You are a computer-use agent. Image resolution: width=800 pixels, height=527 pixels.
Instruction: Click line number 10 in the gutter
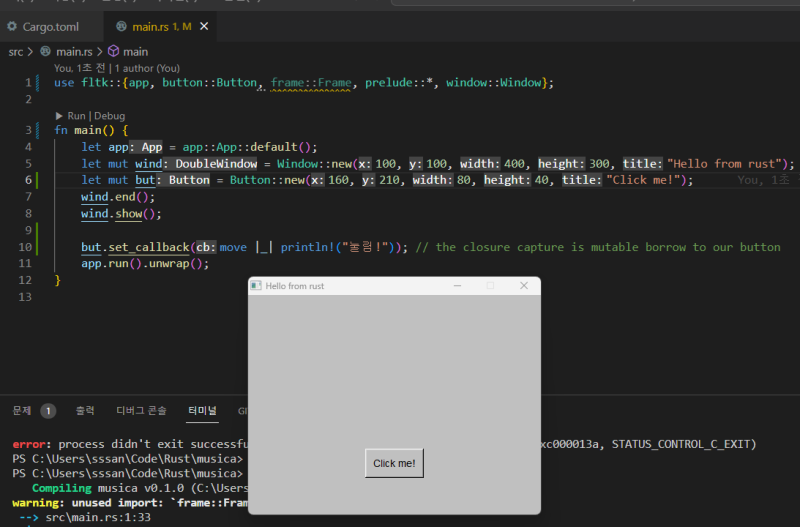(x=26, y=247)
